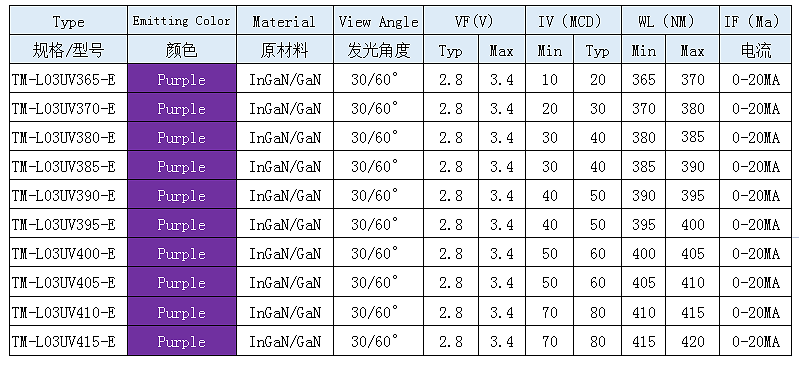Select the 0-20MA cell in TM-L03UV400-E row
799x365 pixels.
(756, 253)
